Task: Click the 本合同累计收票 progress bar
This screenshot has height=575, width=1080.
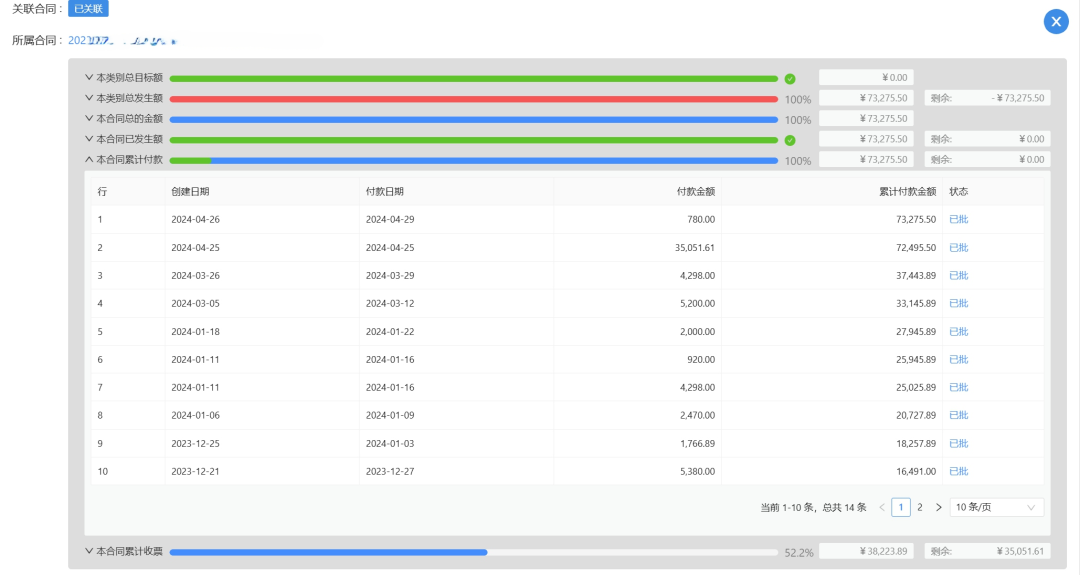Action: 473,551
